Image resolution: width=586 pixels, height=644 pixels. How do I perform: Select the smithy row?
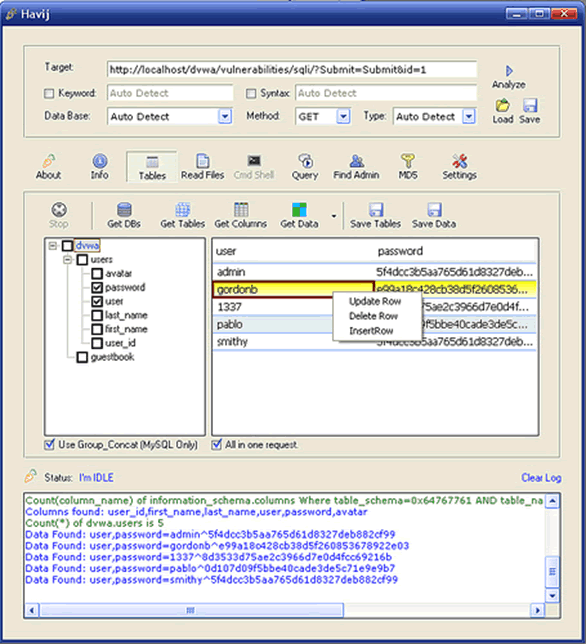click(375, 342)
